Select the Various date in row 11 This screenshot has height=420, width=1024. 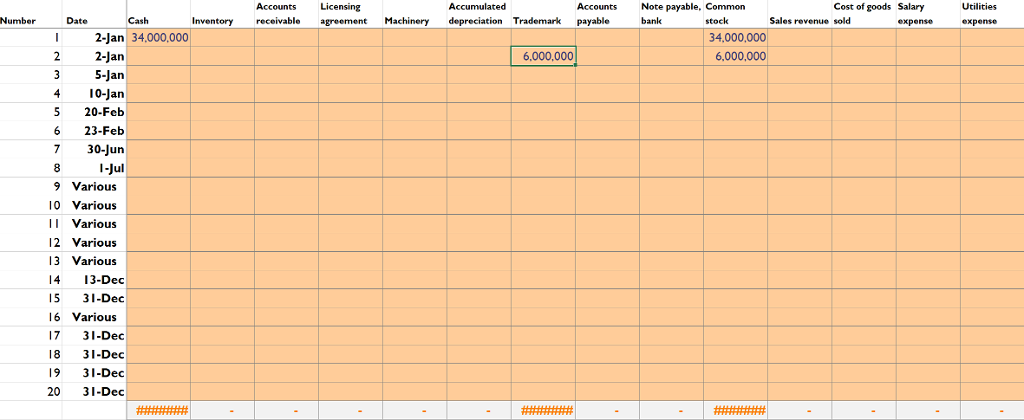pos(95,224)
